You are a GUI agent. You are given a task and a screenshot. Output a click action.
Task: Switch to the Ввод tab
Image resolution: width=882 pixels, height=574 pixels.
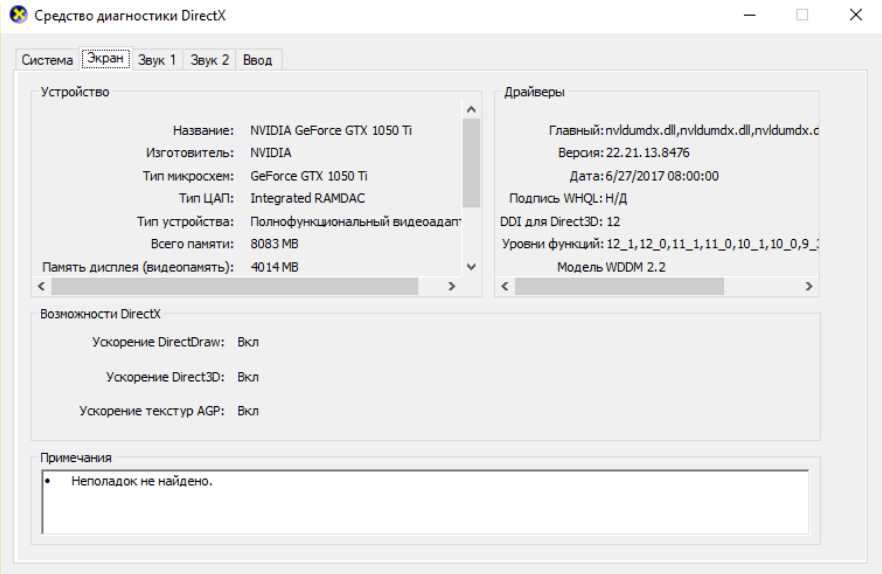pos(257,60)
